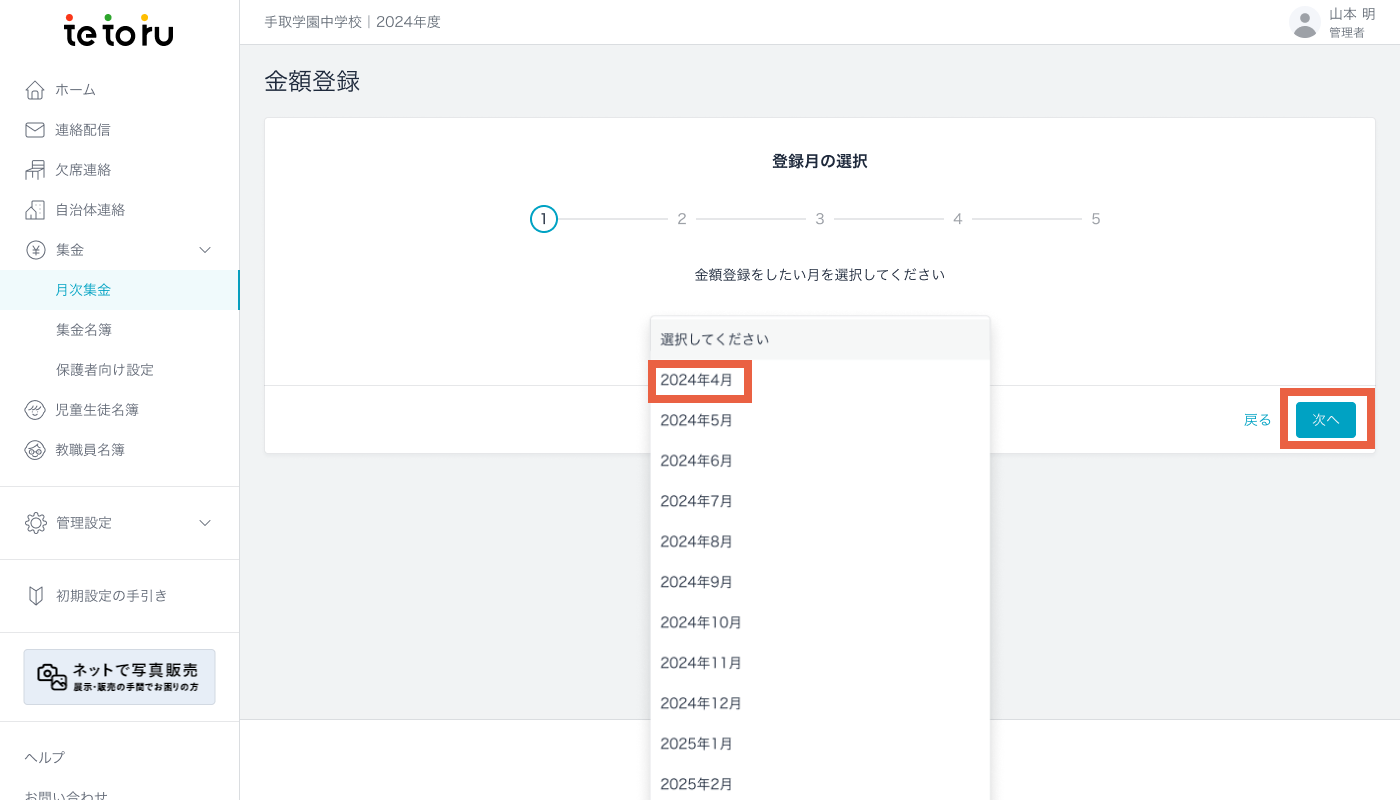Screen dimensions: 1400x800
Task: Click the building icon for 自治体連絡
Action: 35,210
